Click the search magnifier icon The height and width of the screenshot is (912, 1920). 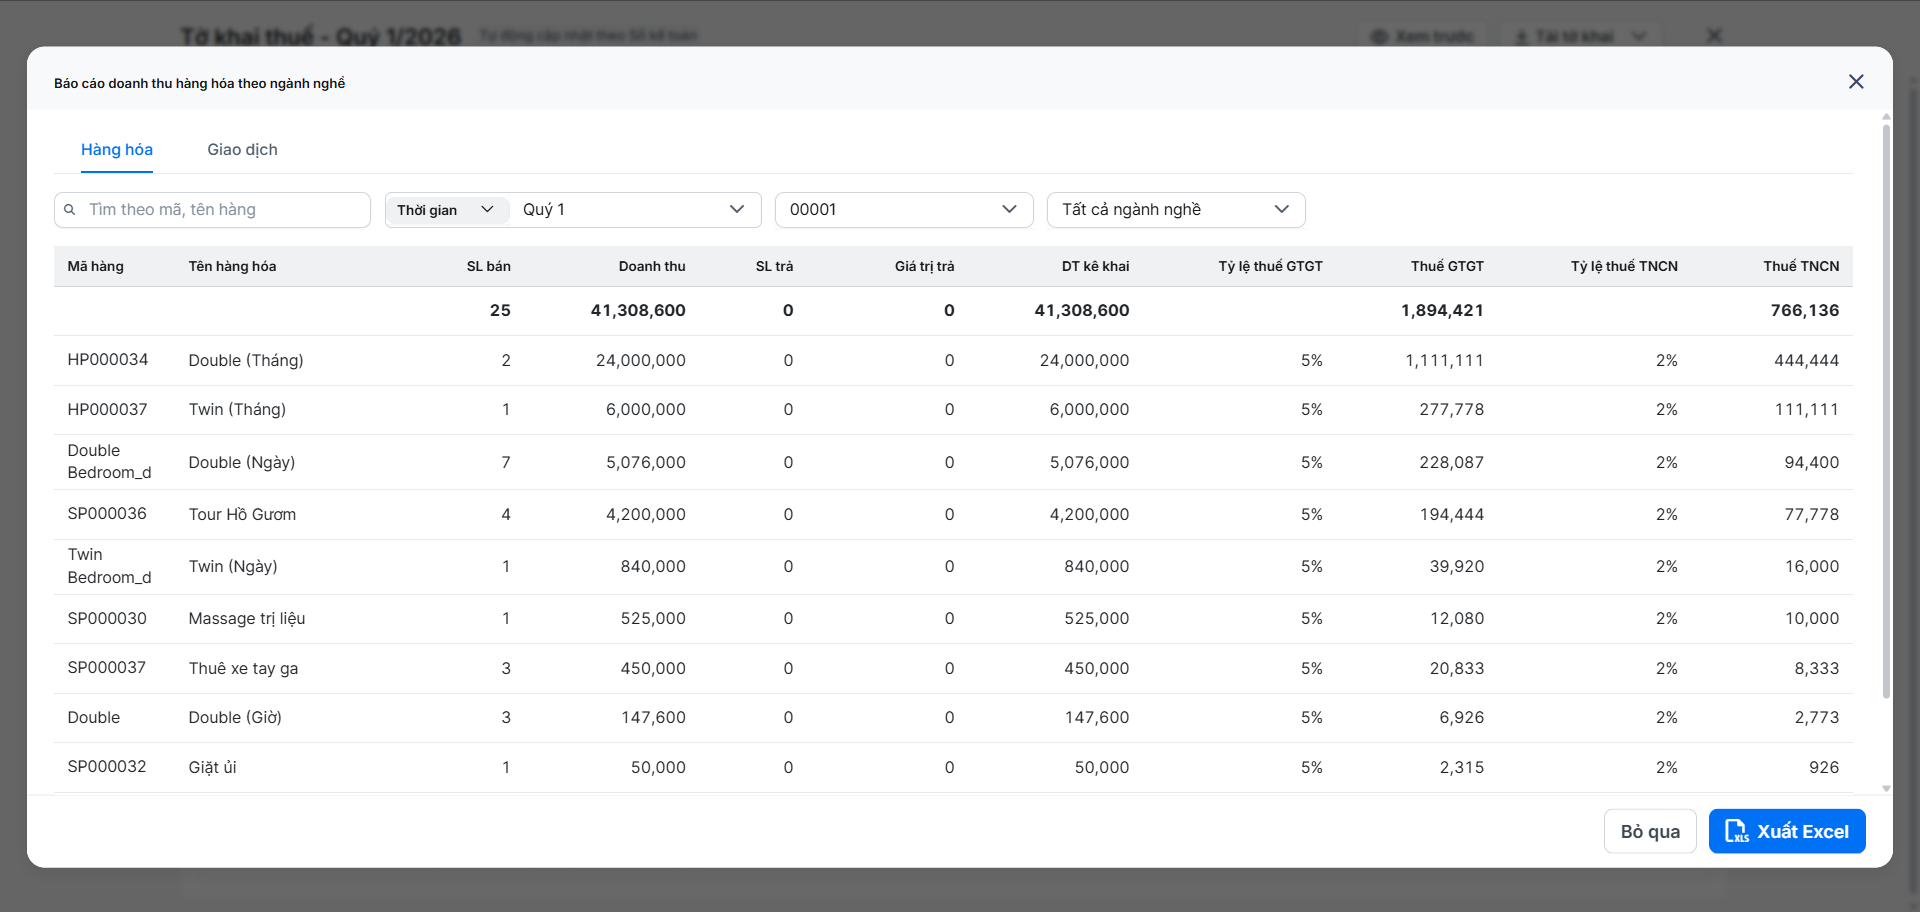pyautogui.click(x=70, y=210)
